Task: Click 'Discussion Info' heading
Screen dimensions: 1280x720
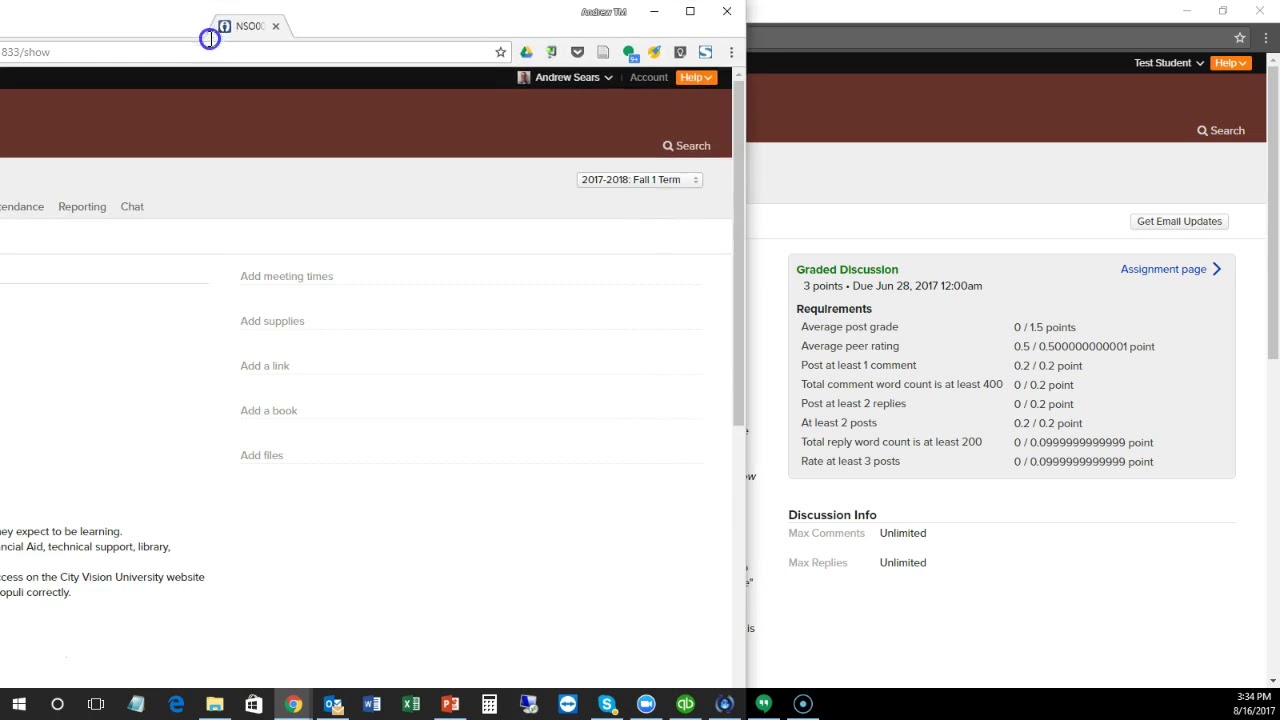Action: [x=832, y=515]
